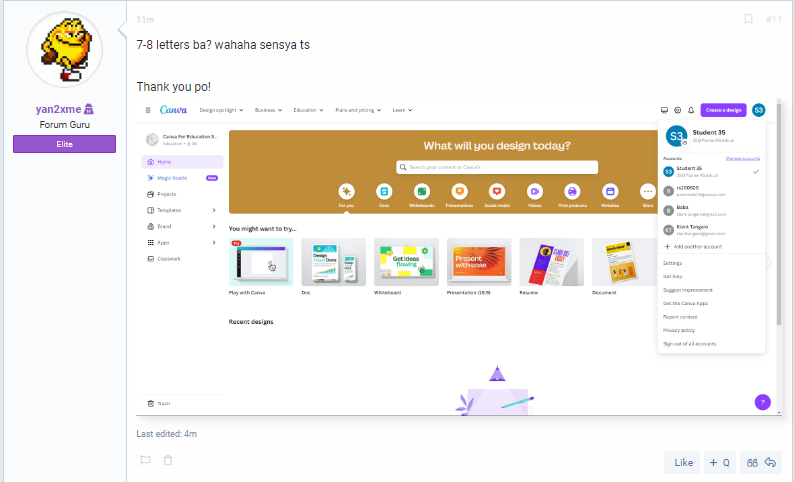This screenshot has height=482, width=794.
Task: Open Classwork in the sidebar
Action: 182,259
